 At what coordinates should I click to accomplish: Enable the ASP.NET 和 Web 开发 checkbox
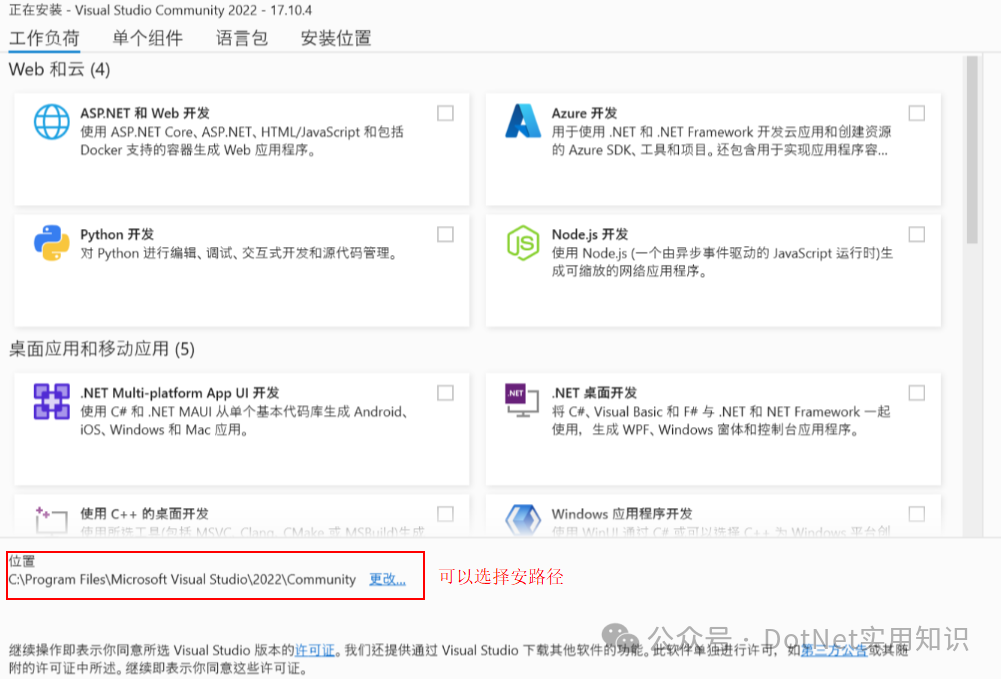pos(446,114)
